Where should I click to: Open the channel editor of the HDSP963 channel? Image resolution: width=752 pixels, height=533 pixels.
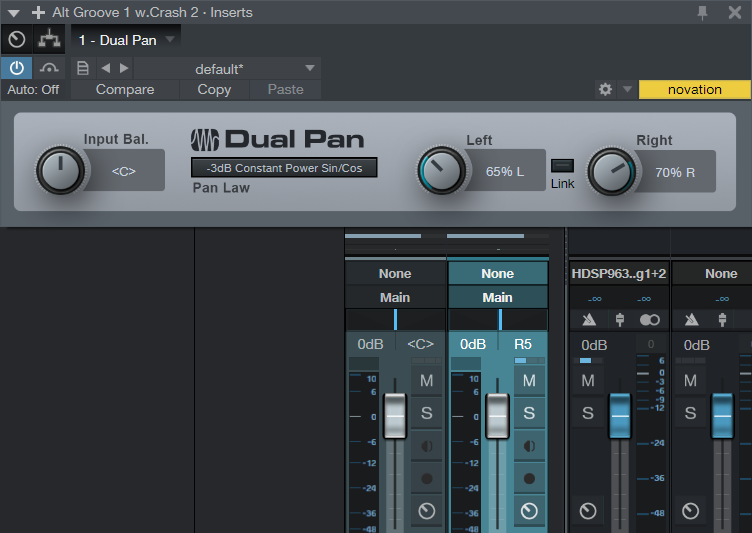[x=588, y=511]
